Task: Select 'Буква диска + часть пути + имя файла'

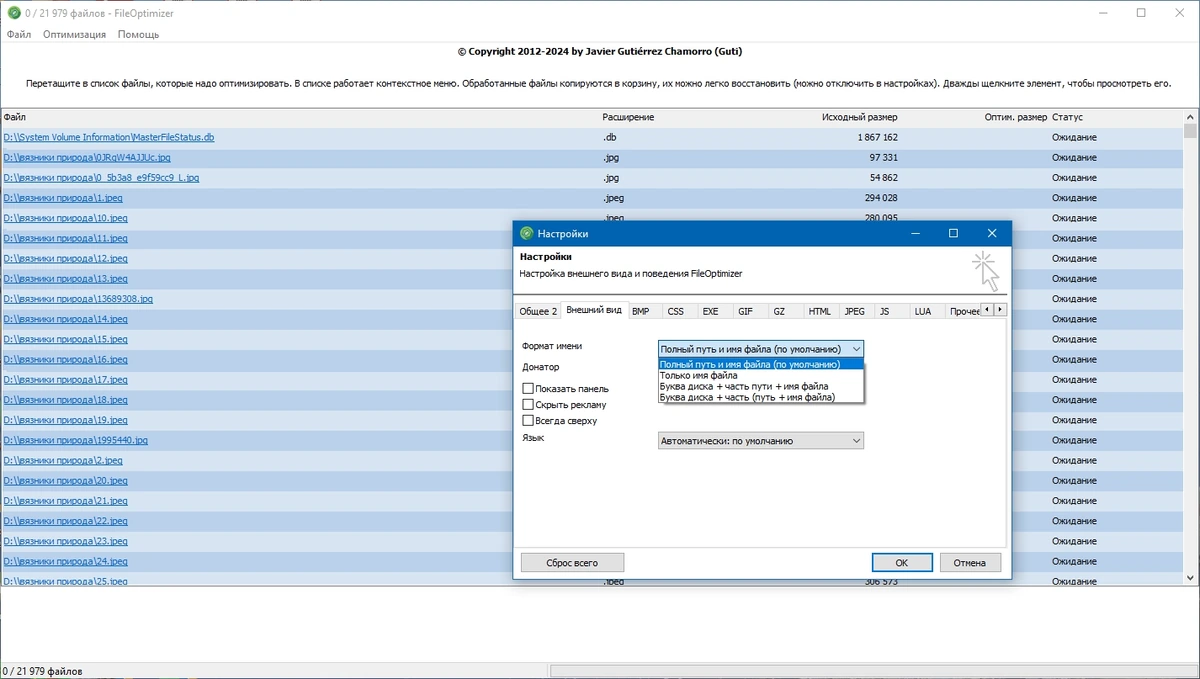Action: [760, 386]
